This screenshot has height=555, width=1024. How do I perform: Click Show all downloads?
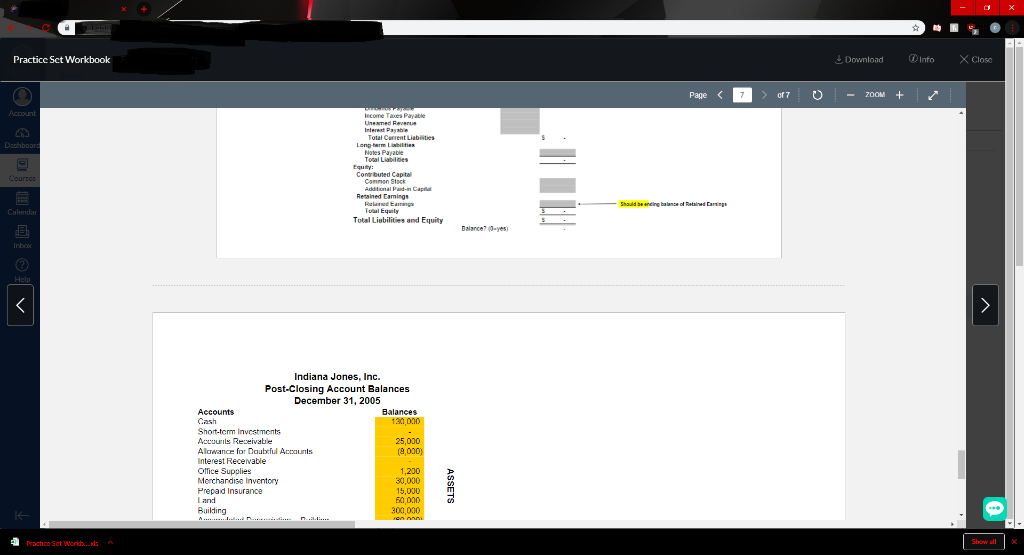984,542
